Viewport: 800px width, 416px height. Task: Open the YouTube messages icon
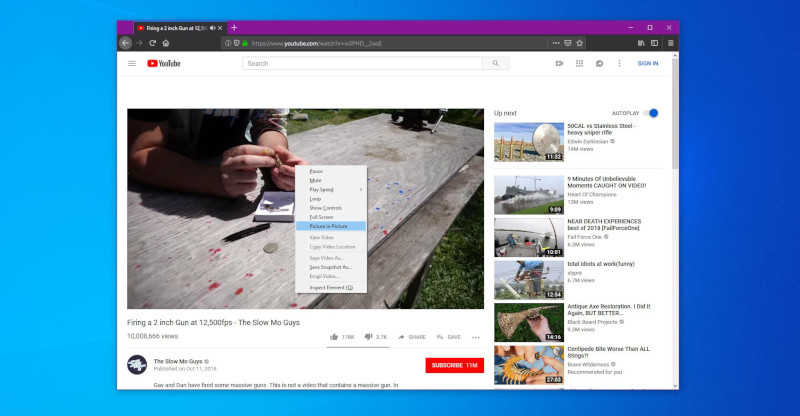tap(599, 63)
